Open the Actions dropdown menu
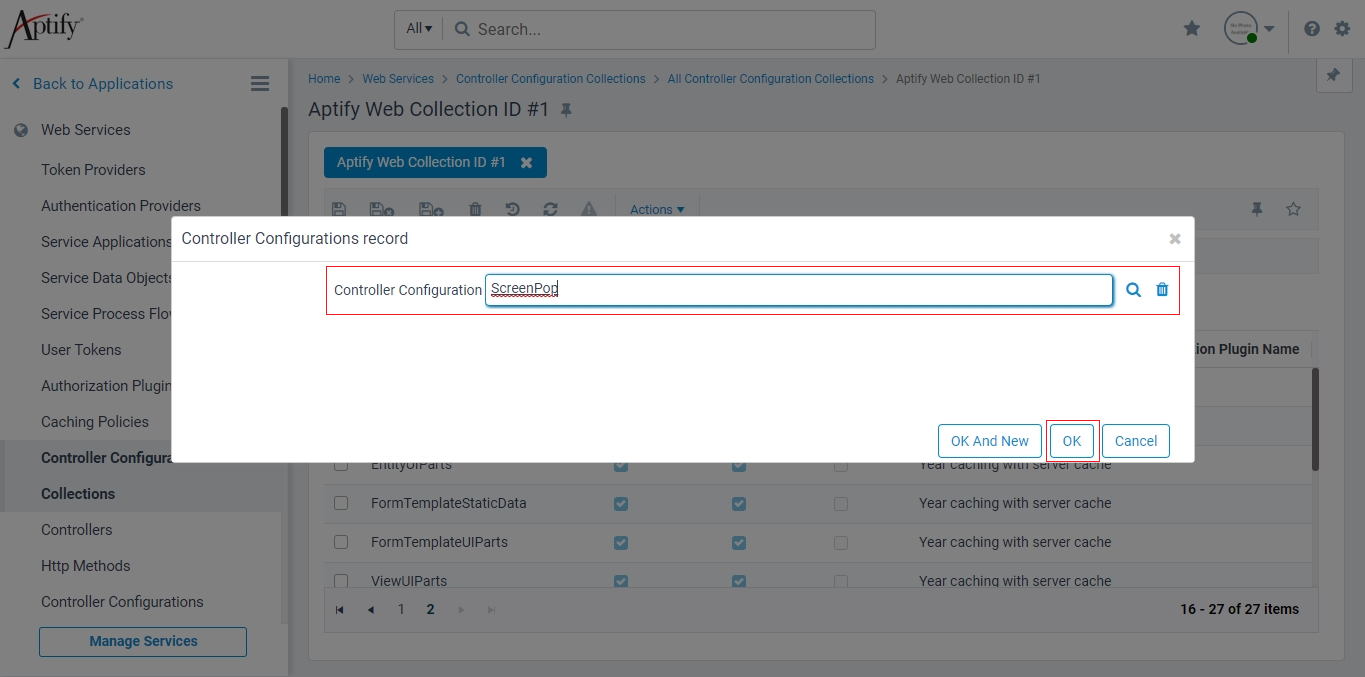Screen dimensions: 1365x677 [657, 209]
